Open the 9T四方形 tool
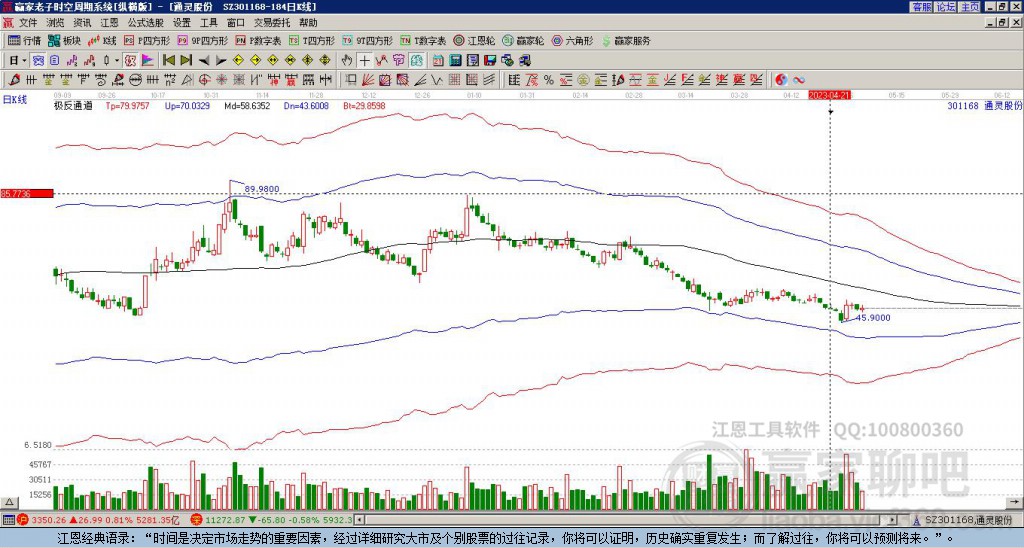The width and height of the screenshot is (1024, 548). [368, 40]
